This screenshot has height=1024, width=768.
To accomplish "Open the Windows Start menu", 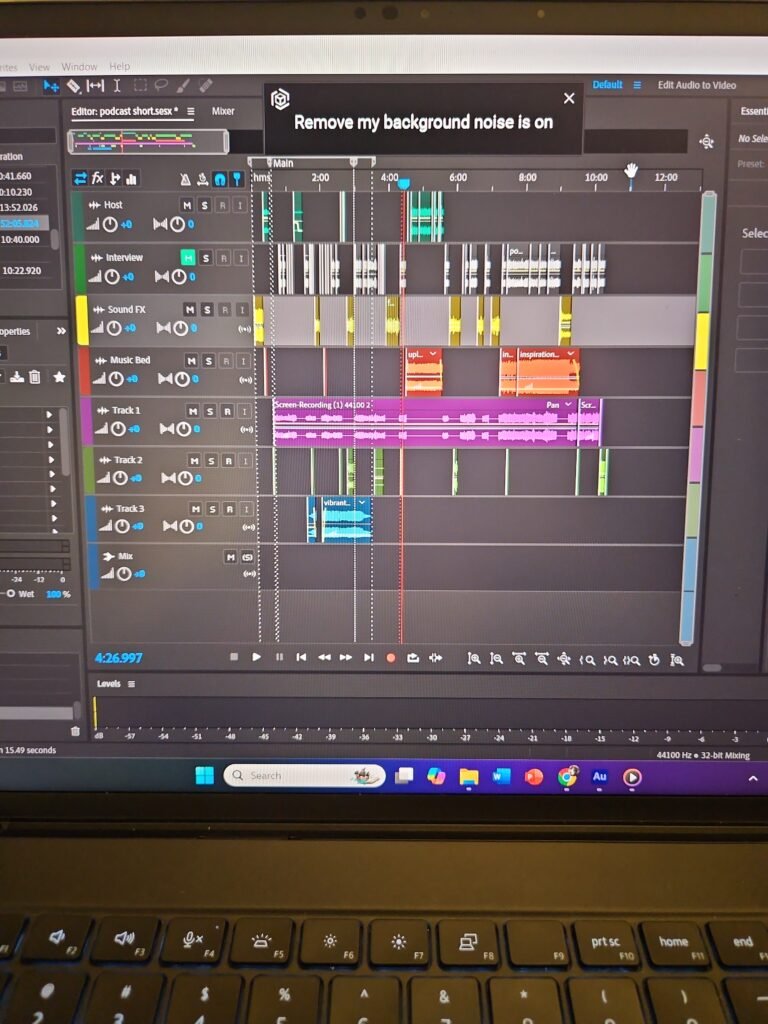I will pyautogui.click(x=204, y=775).
